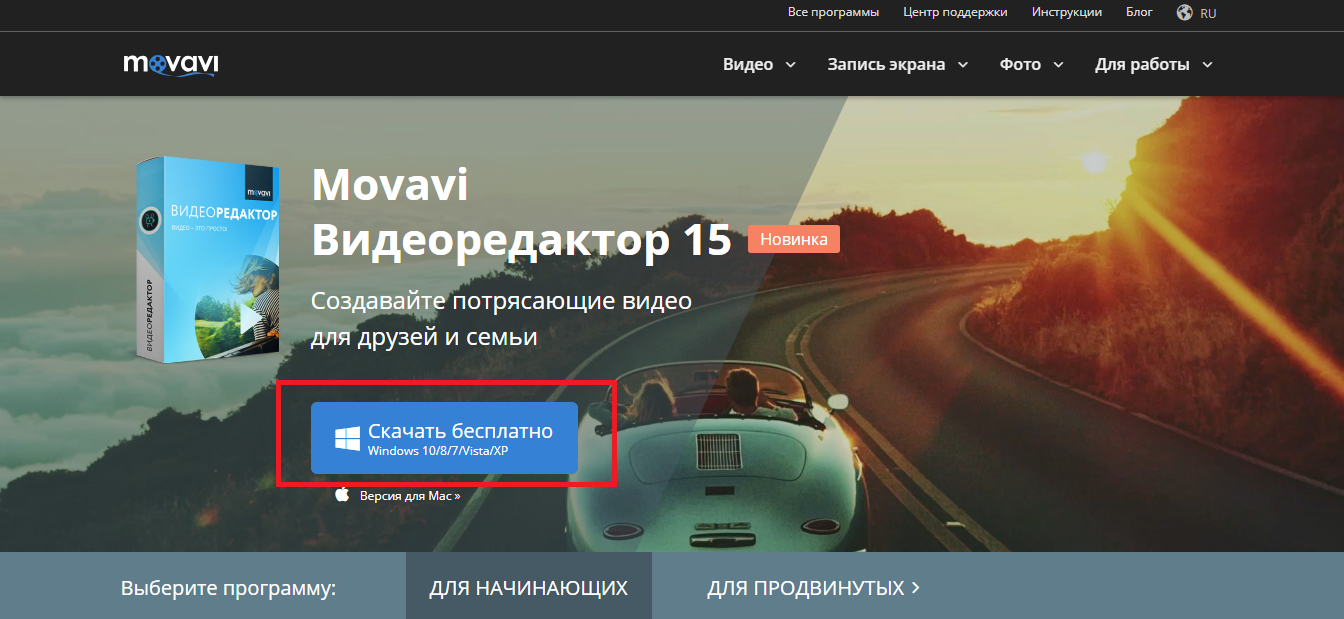1344x619 pixels.
Task: Click the orange Новинка badge
Action: 794,239
